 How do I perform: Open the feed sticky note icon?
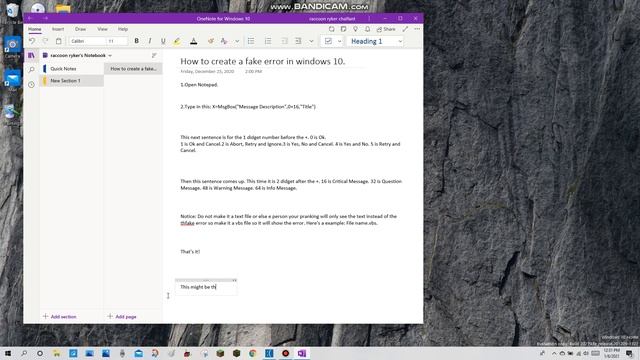pos(343,29)
